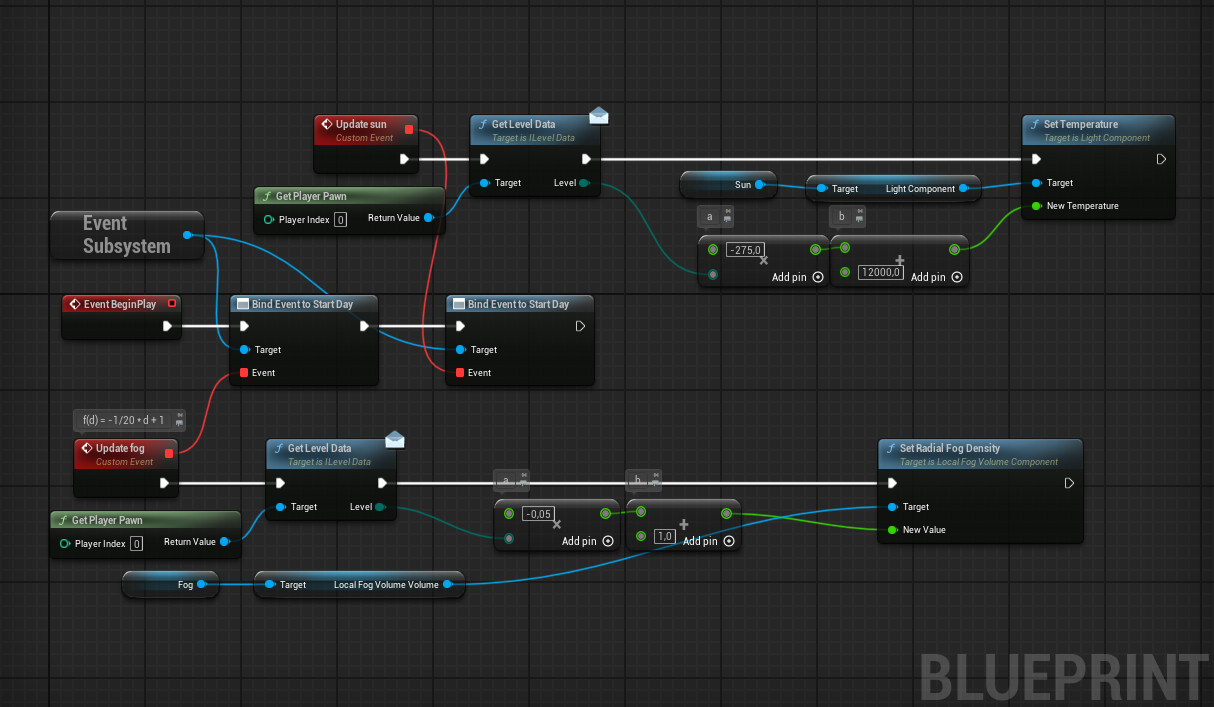Click execution input of bottom Get Level Data

pos(280,483)
